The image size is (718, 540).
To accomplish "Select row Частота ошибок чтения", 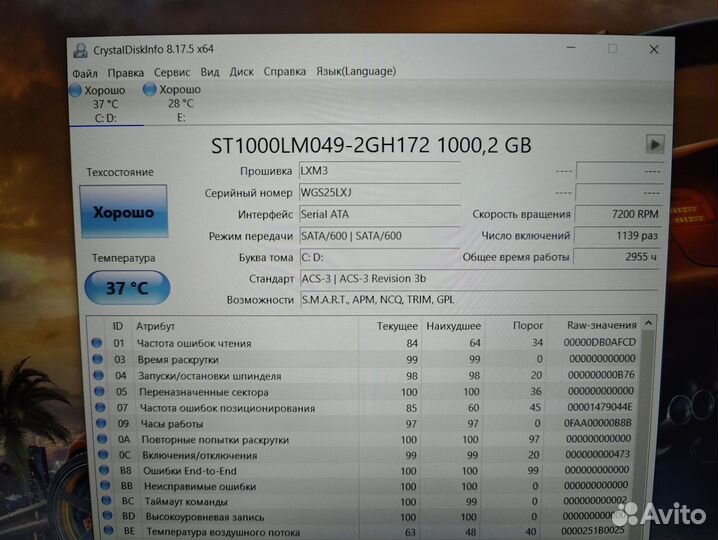I will 364,343.
